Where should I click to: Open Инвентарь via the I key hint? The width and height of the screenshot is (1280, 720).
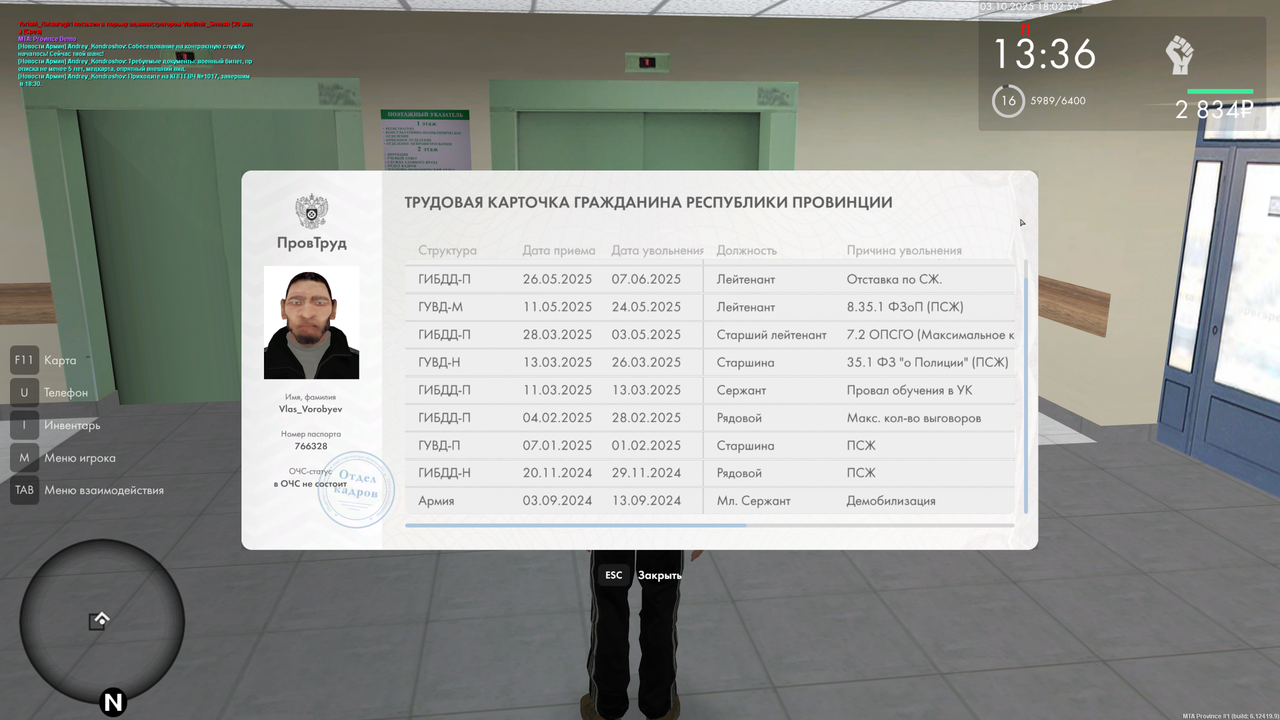[55, 425]
